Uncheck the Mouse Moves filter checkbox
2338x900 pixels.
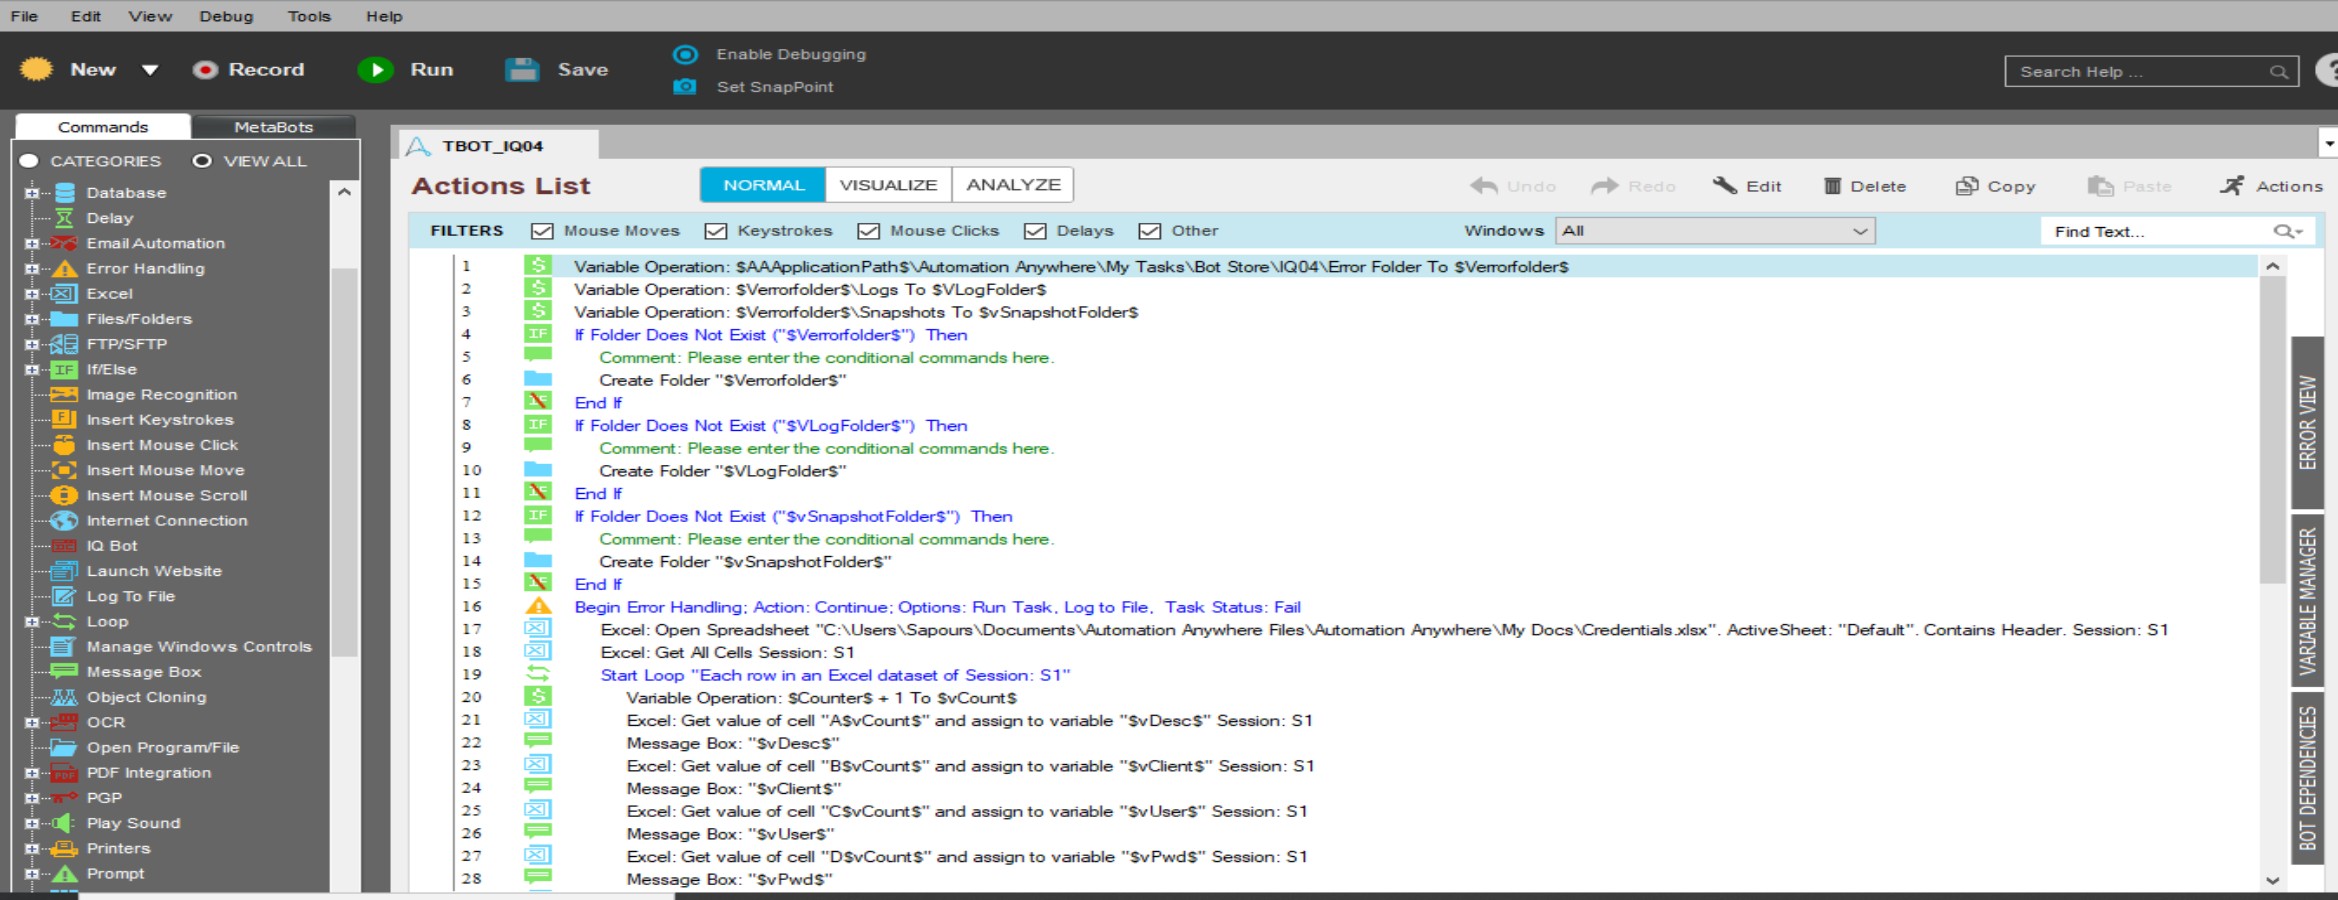[542, 231]
